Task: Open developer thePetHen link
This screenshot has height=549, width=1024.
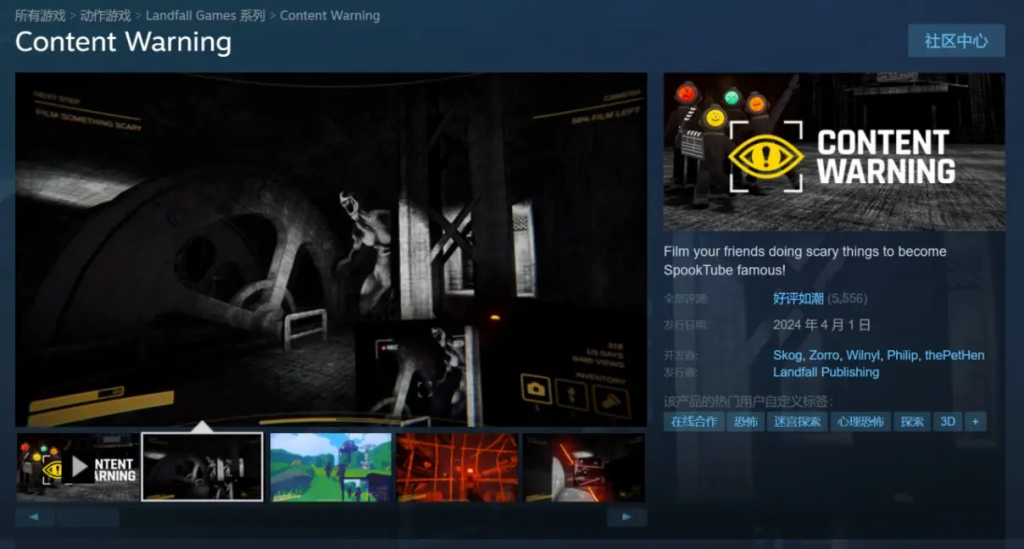Action: [x=954, y=355]
